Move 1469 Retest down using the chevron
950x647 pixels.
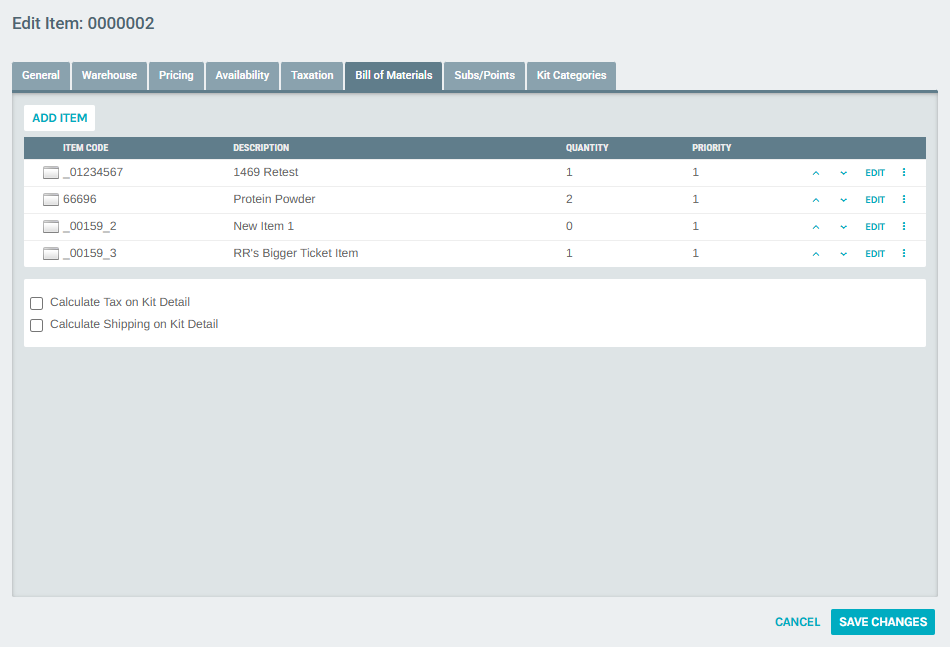[x=843, y=172]
